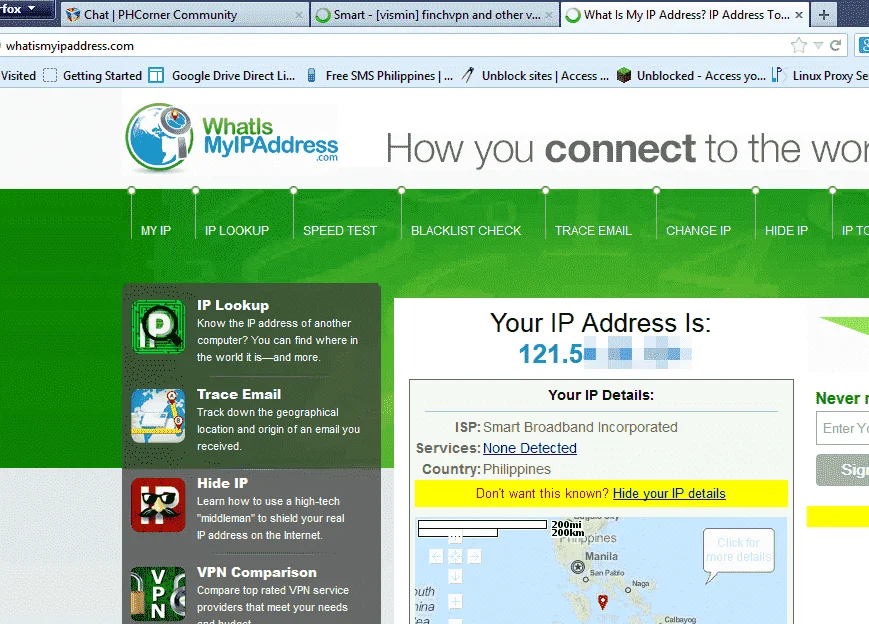869x624 pixels.
Task: Open the Unblocked - Access yo... bookmark
Action: pyautogui.click(x=691, y=75)
